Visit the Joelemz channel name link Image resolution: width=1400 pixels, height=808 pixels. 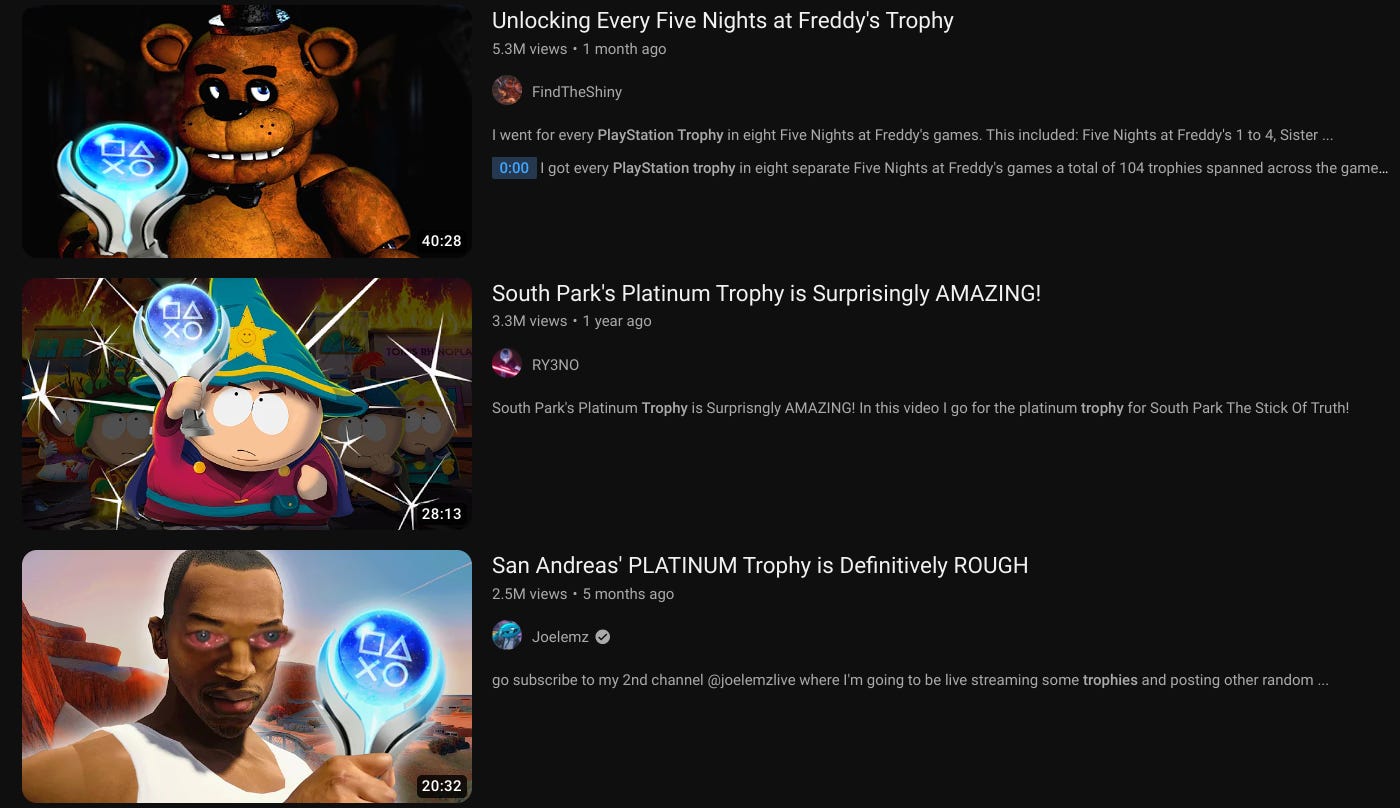pyautogui.click(x=560, y=637)
